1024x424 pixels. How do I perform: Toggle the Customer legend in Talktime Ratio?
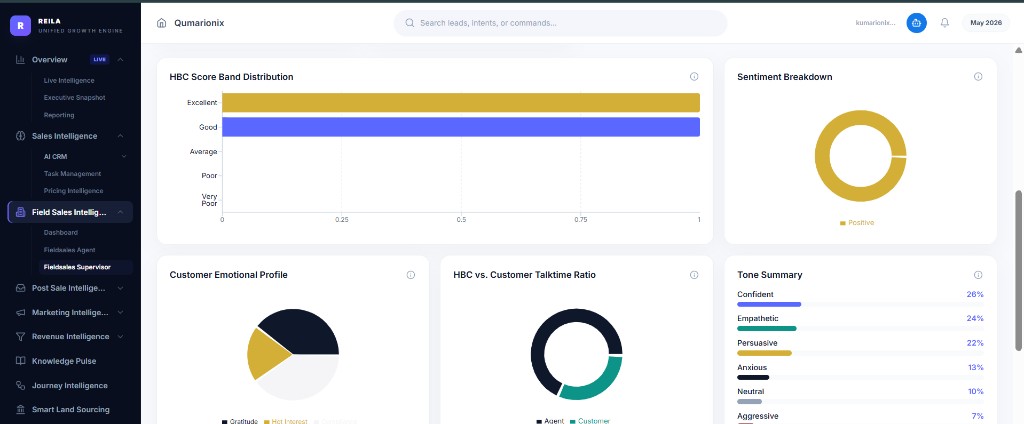coord(589,421)
